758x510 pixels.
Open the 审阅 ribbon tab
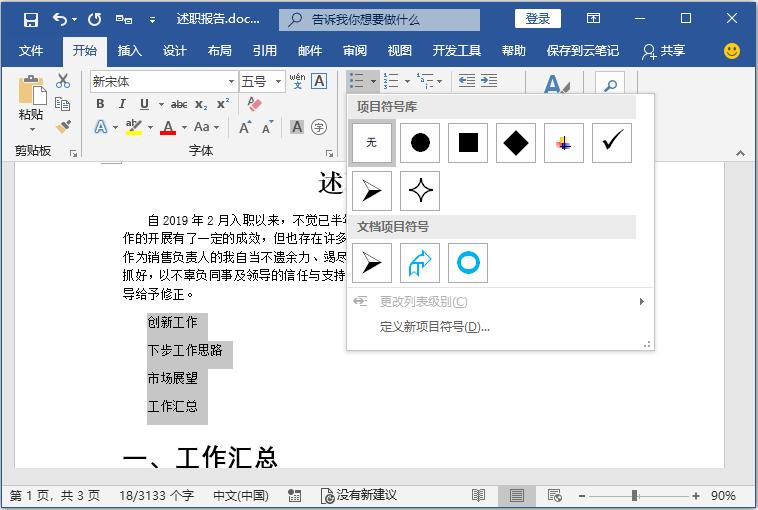pos(355,50)
